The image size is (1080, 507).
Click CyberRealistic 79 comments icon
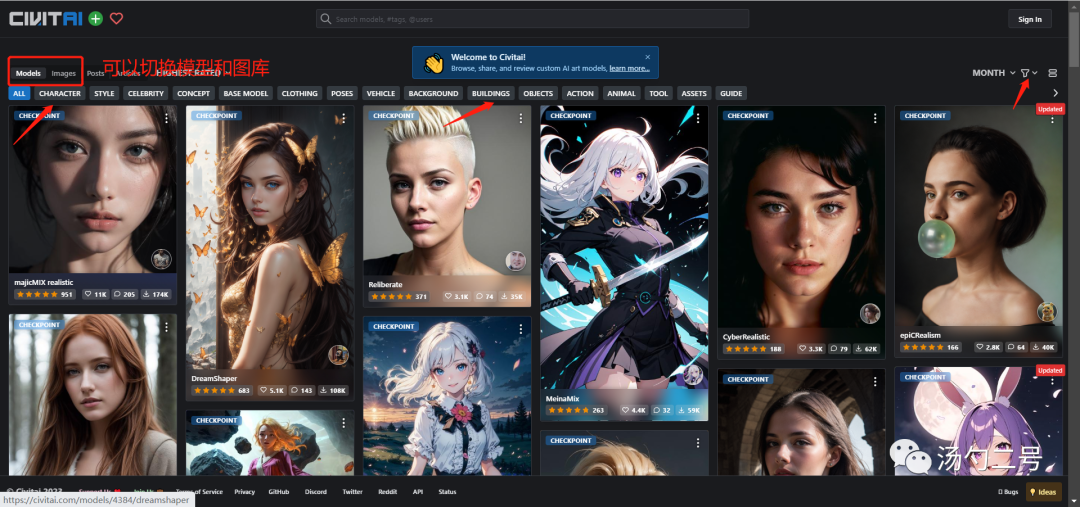click(834, 349)
